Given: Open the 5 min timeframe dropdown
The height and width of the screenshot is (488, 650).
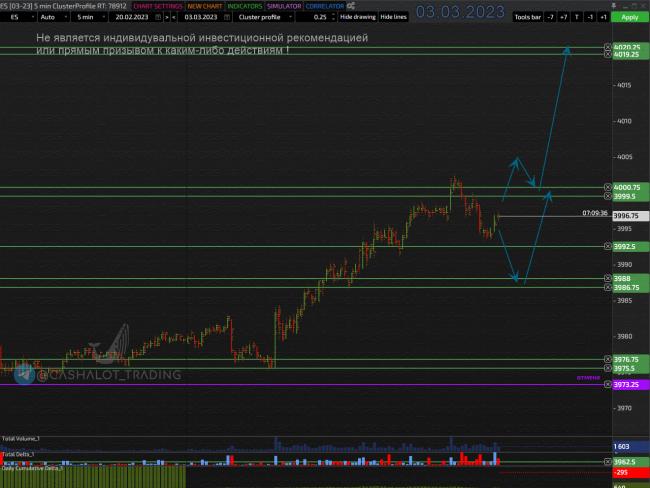Looking at the screenshot, I should point(89,17).
